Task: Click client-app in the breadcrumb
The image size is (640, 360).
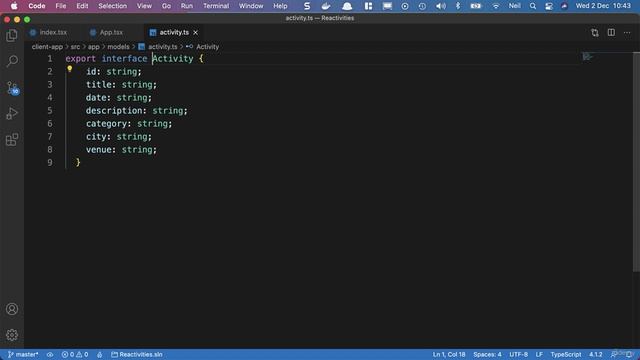Action: 47,47
